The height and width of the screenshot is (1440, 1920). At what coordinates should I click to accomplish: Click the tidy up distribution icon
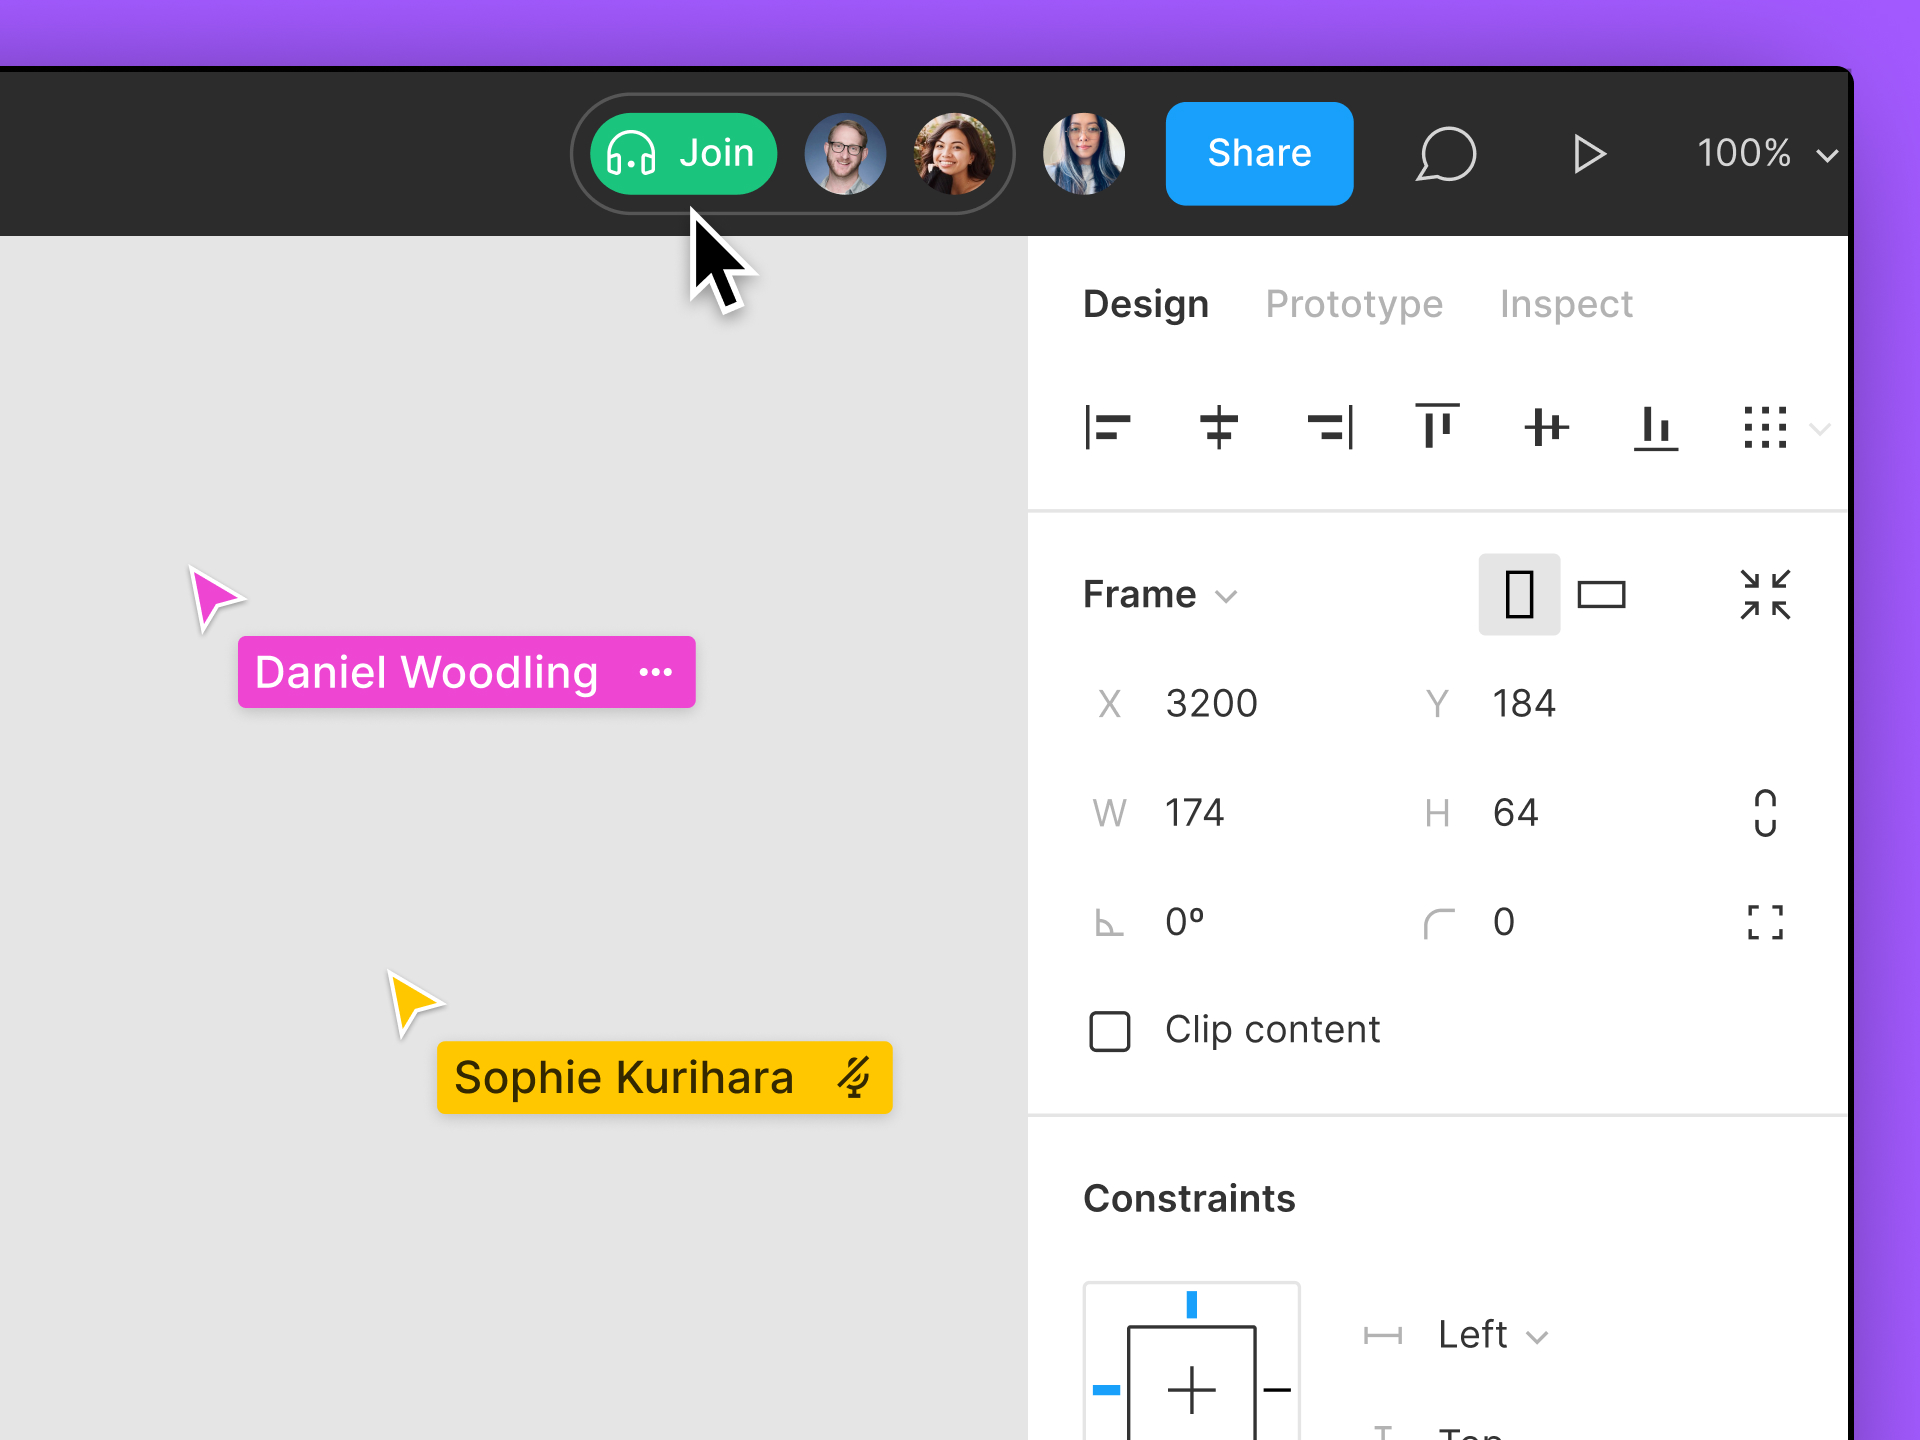tap(1765, 428)
